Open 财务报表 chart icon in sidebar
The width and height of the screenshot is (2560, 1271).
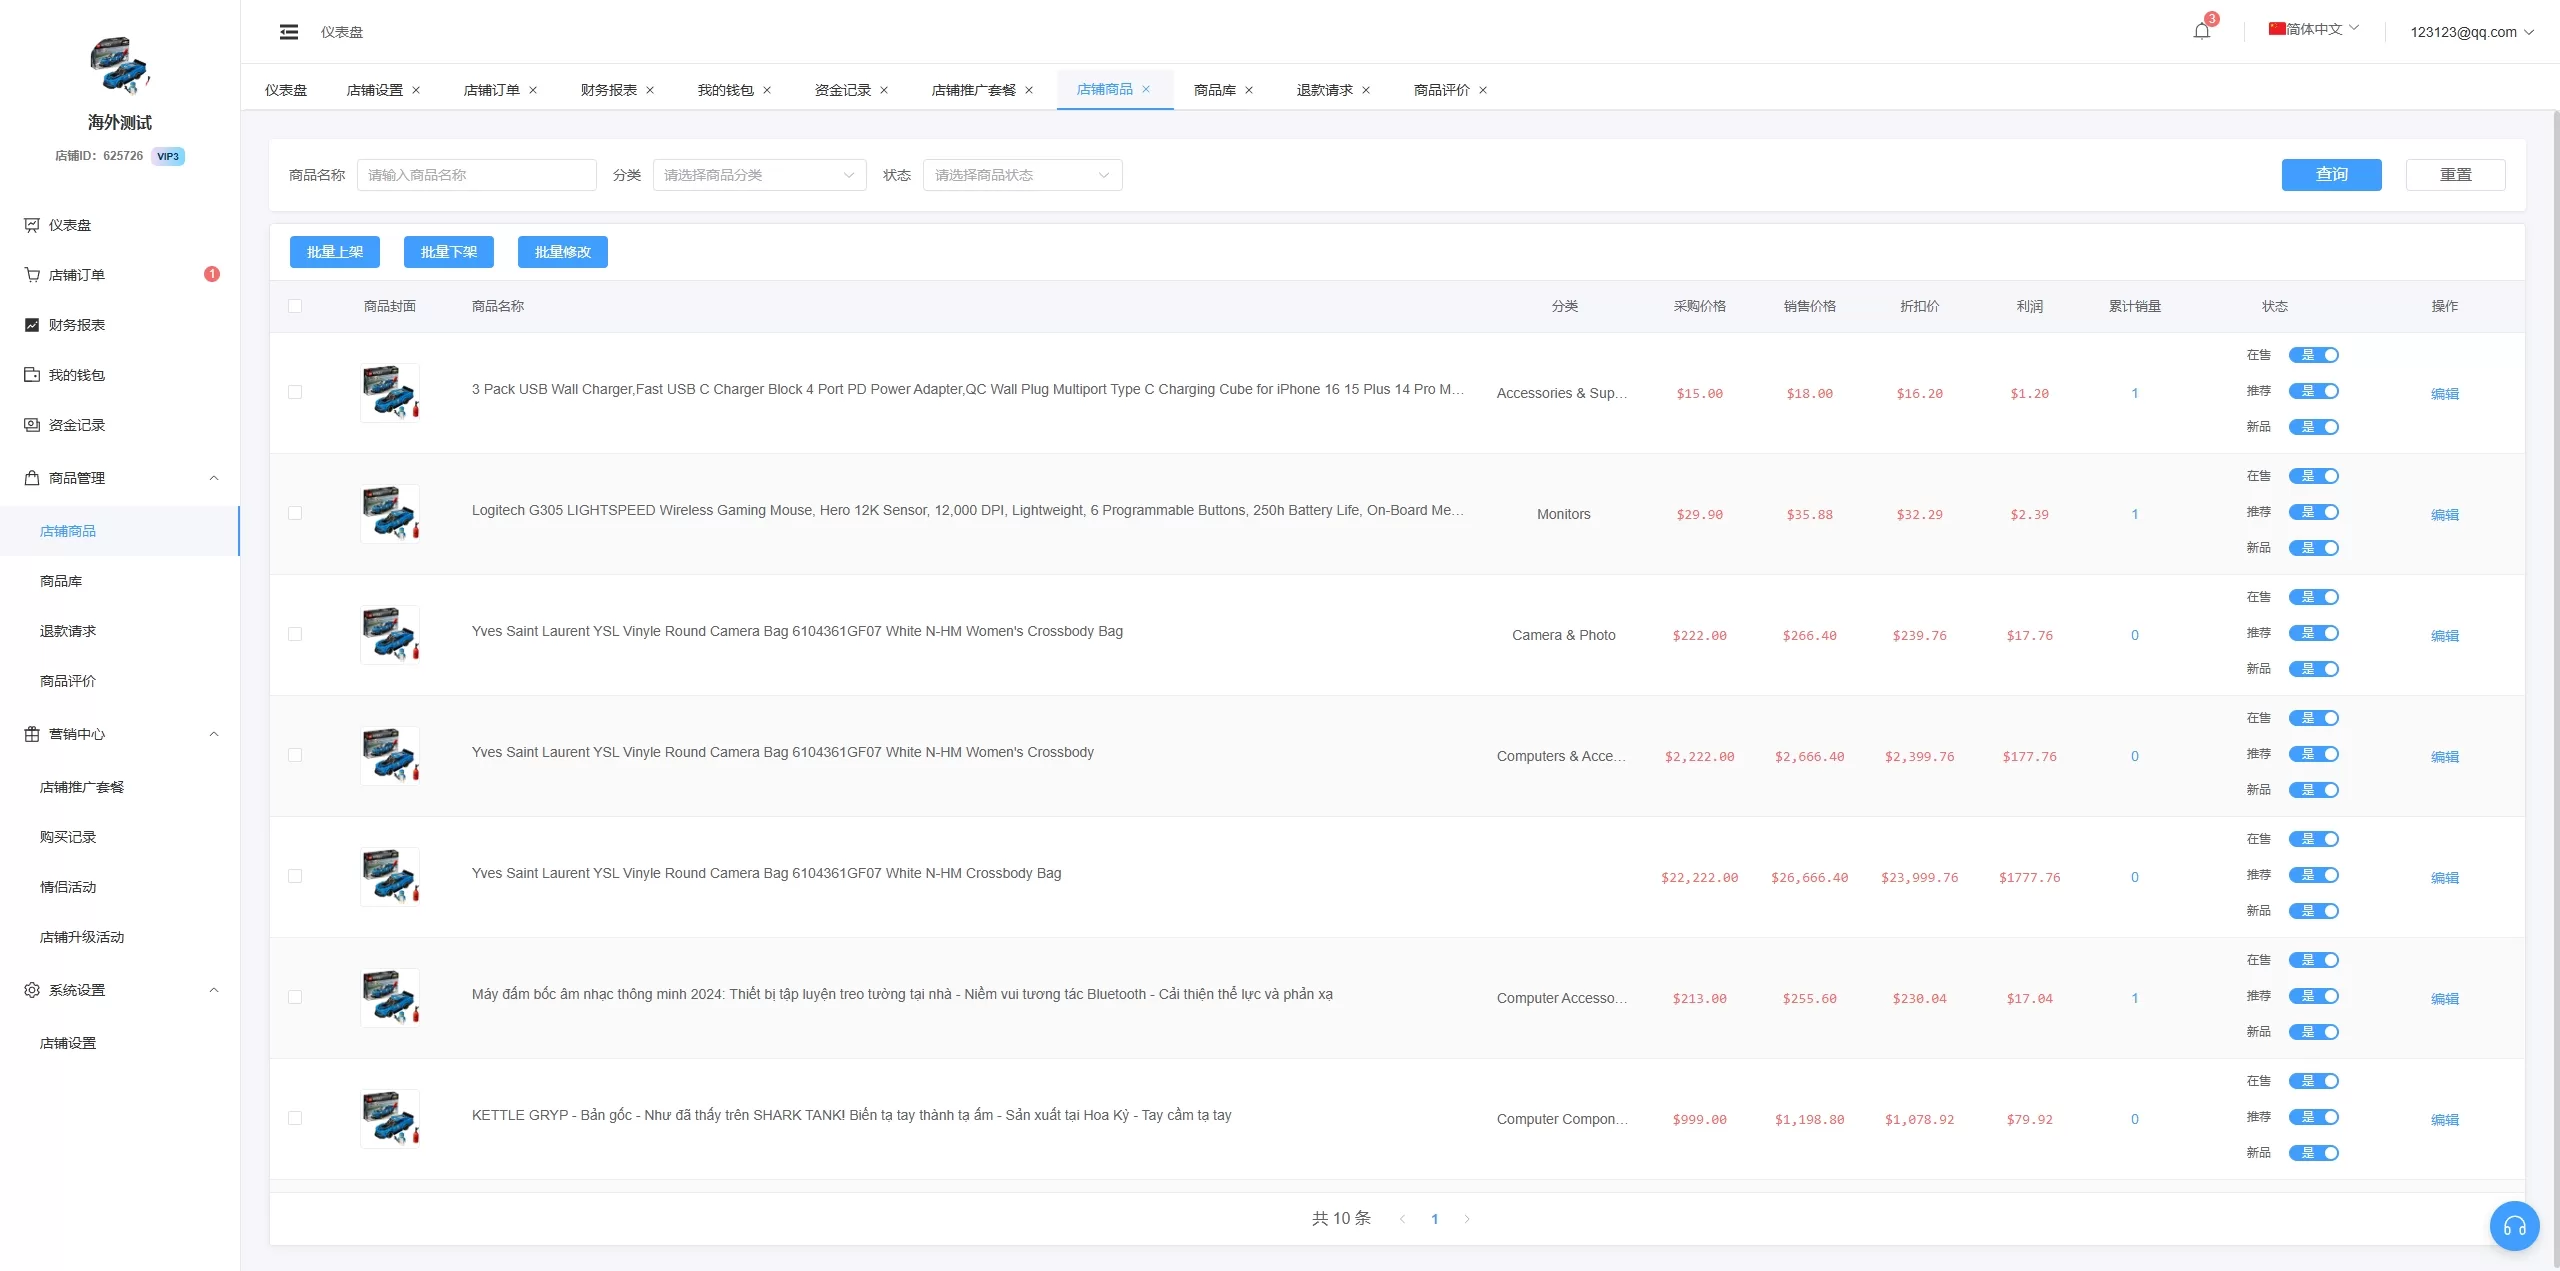[32, 325]
